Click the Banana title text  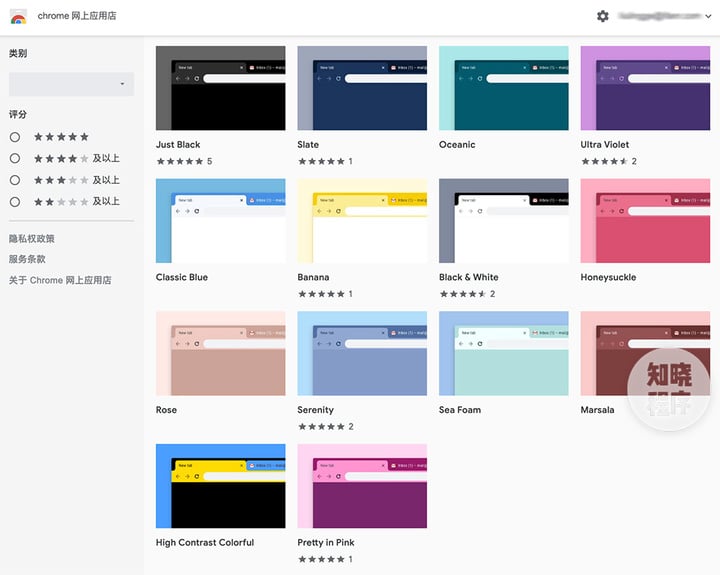[x=313, y=277]
